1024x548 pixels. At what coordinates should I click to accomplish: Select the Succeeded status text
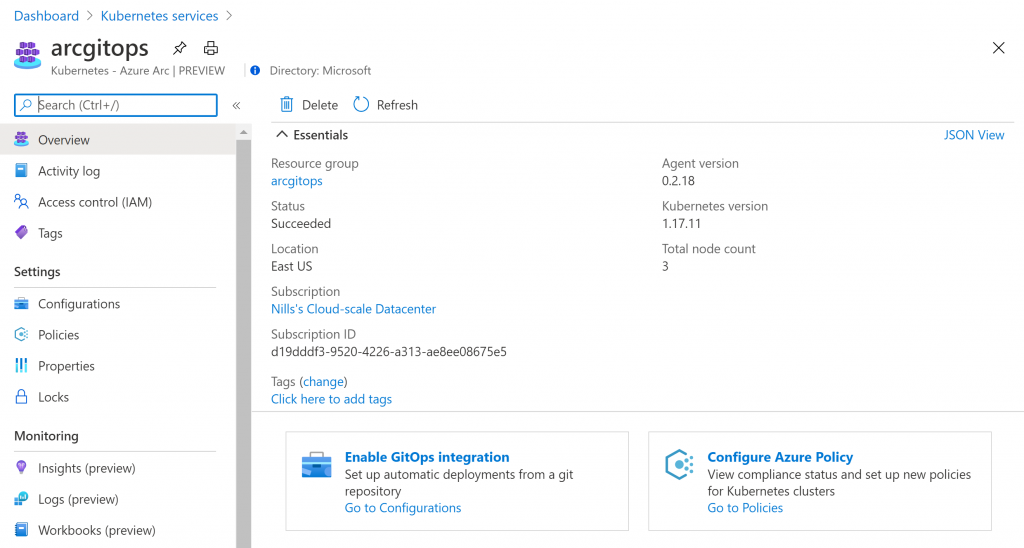pos(301,223)
